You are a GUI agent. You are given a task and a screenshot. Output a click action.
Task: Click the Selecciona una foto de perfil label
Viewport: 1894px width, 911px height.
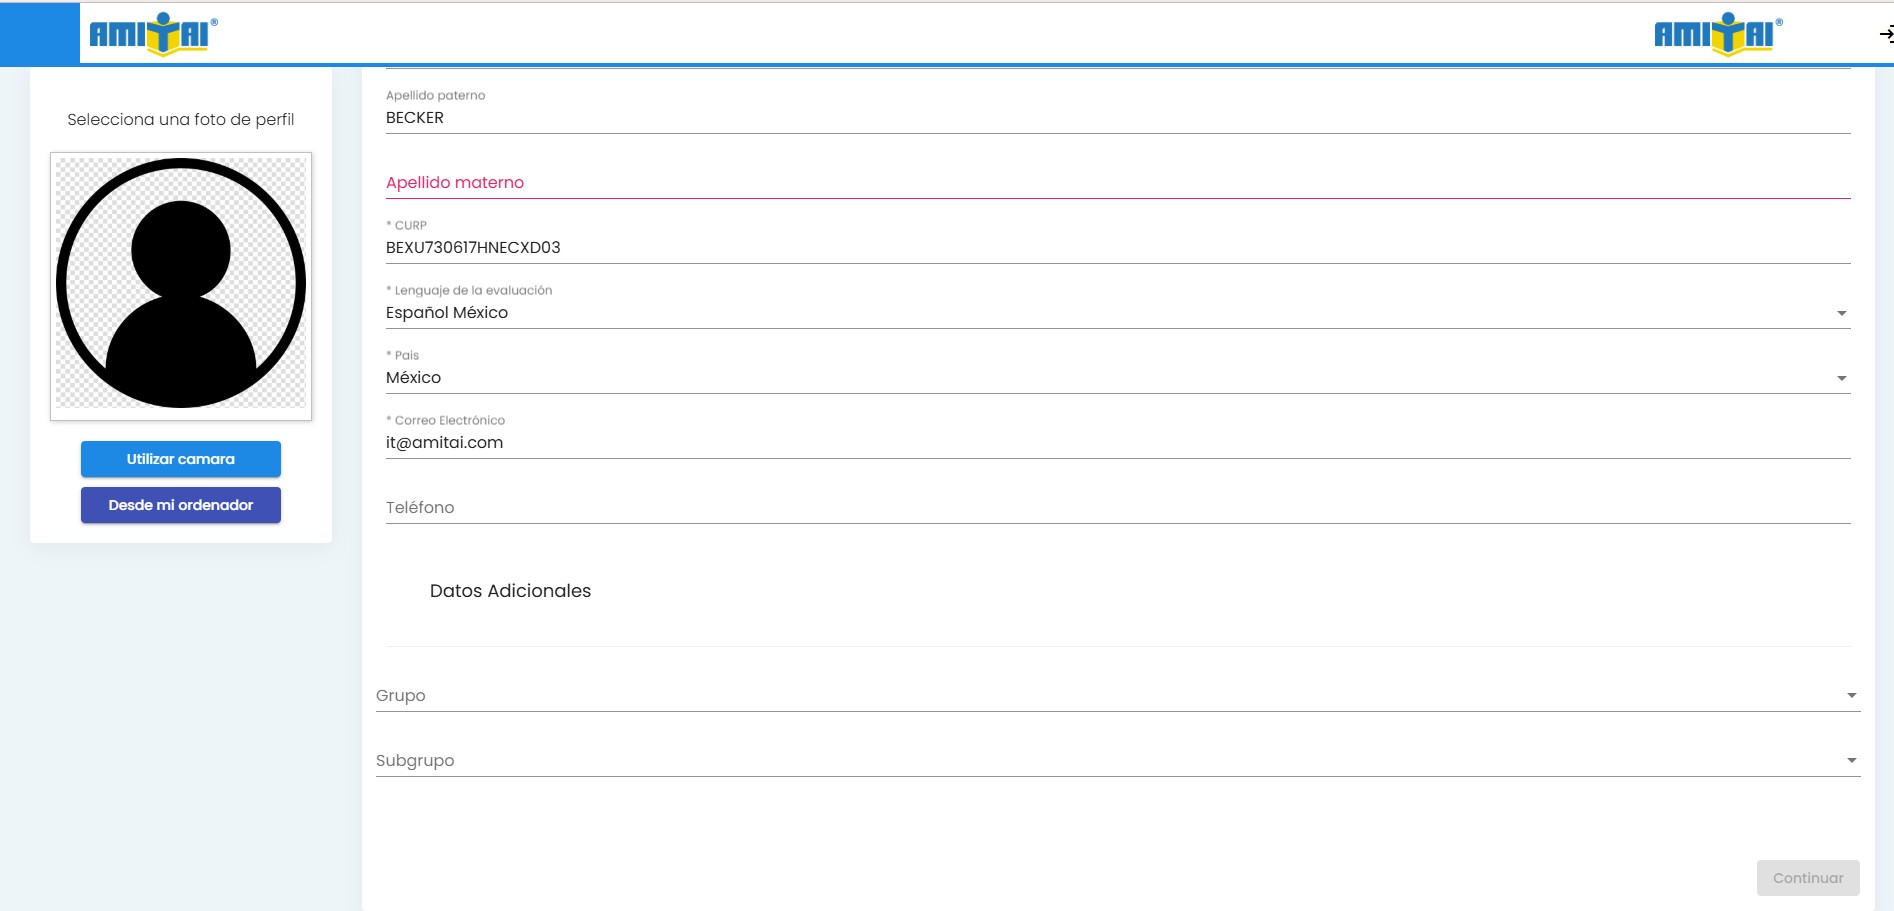click(181, 120)
